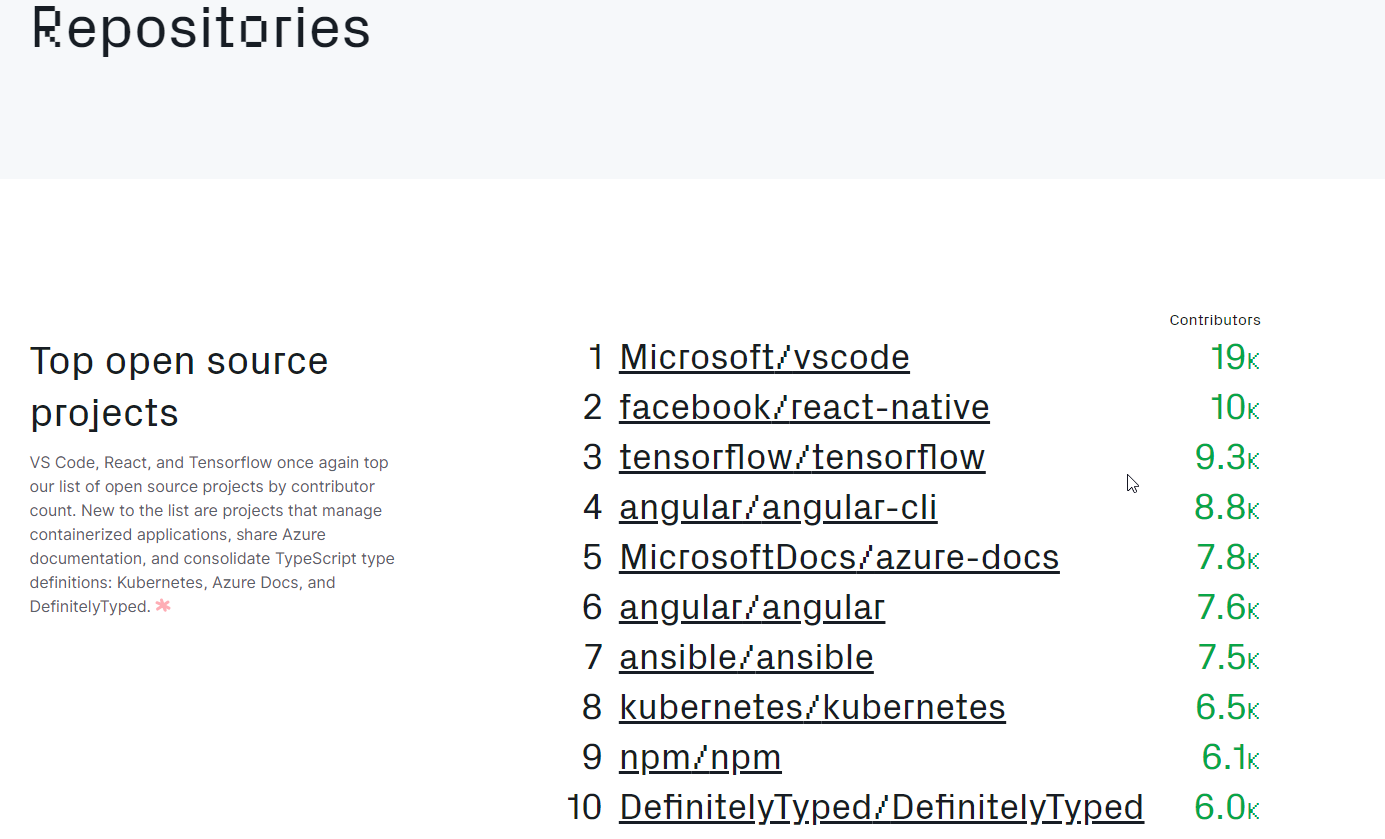Open the angular/angular-cli repository link
The image size is (1385, 839).
(778, 507)
